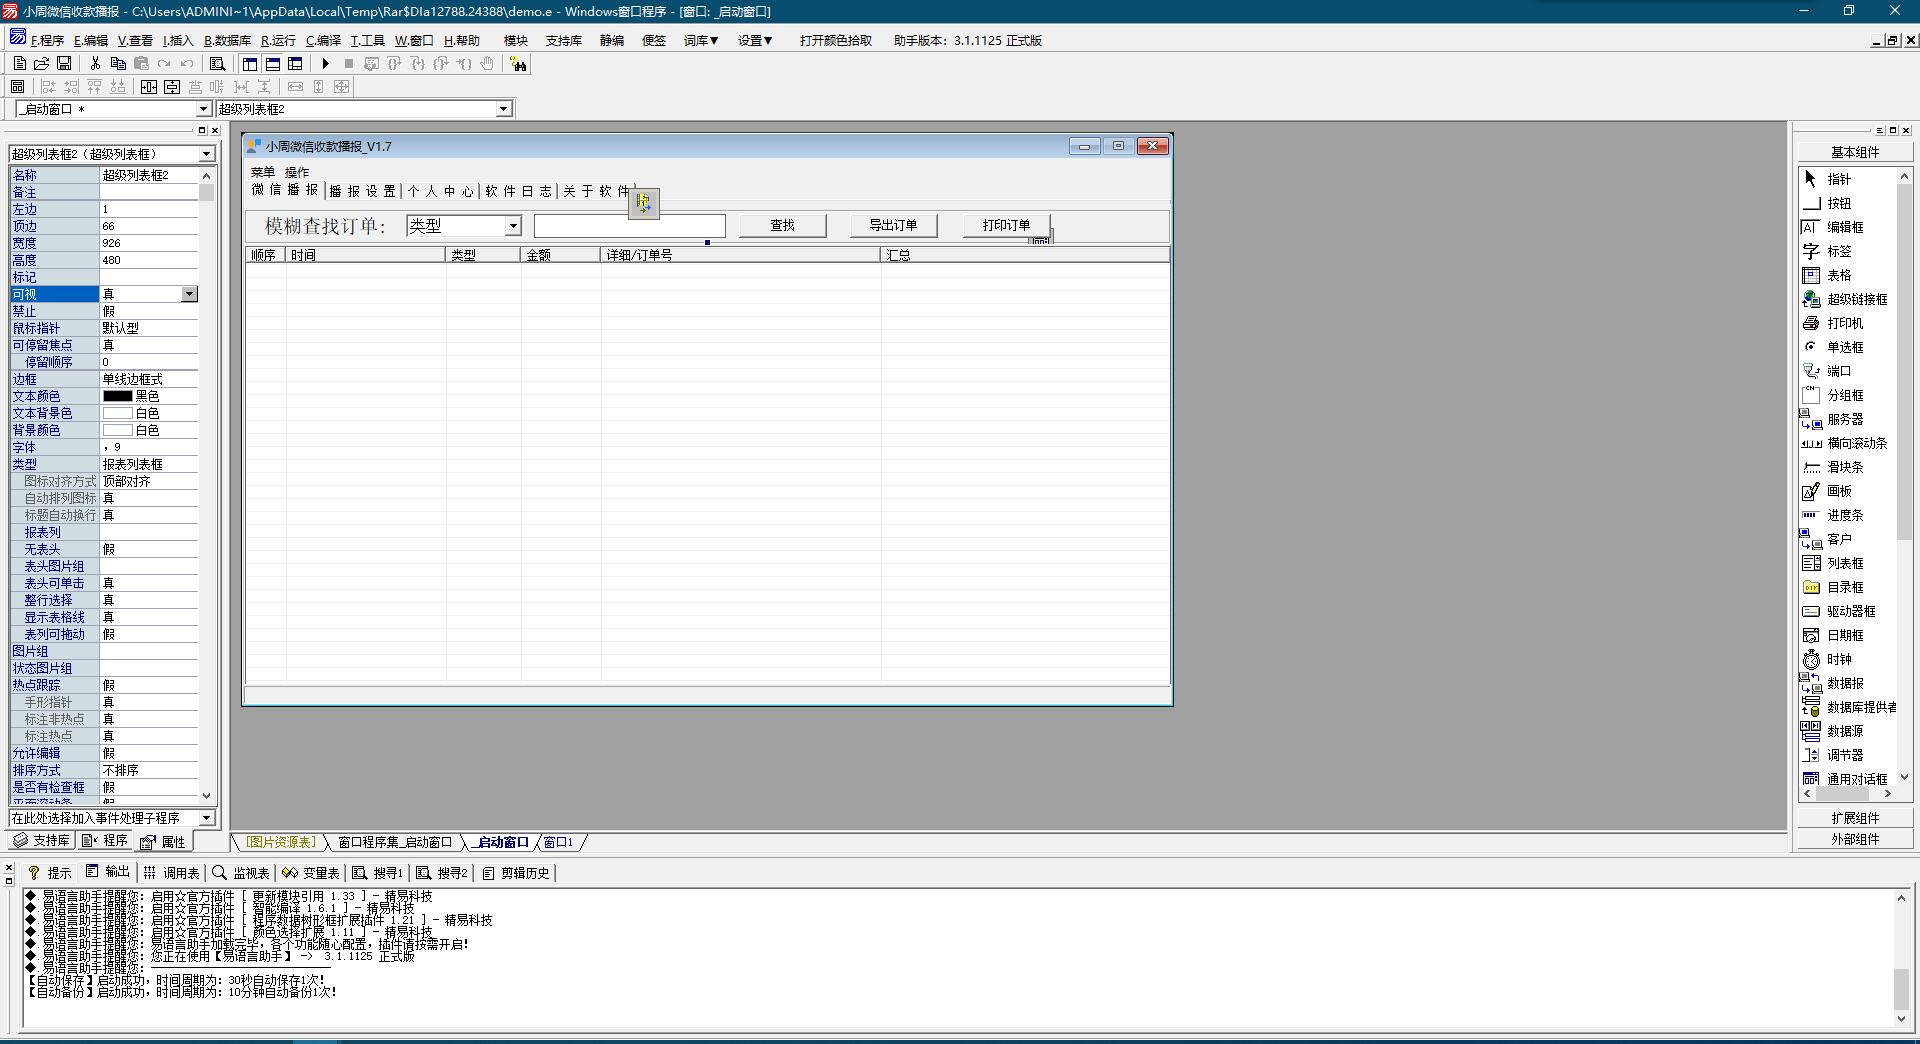Image resolution: width=1920 pixels, height=1044 pixels.
Task: Switch to the 播报设置 tab in the form
Action: click(362, 191)
